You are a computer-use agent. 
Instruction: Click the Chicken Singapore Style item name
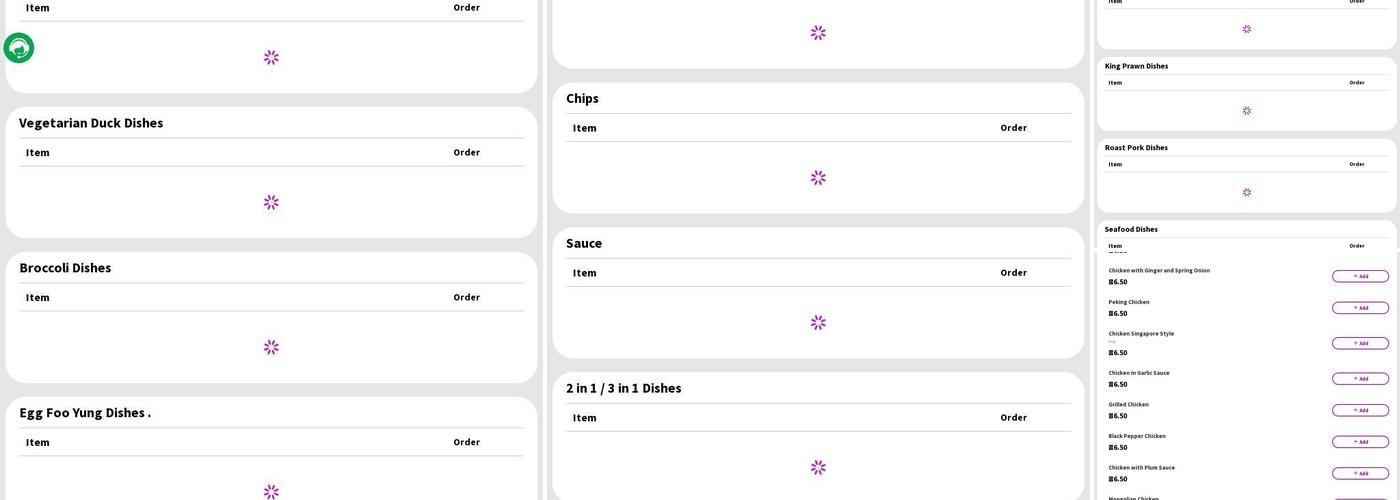point(1141,334)
